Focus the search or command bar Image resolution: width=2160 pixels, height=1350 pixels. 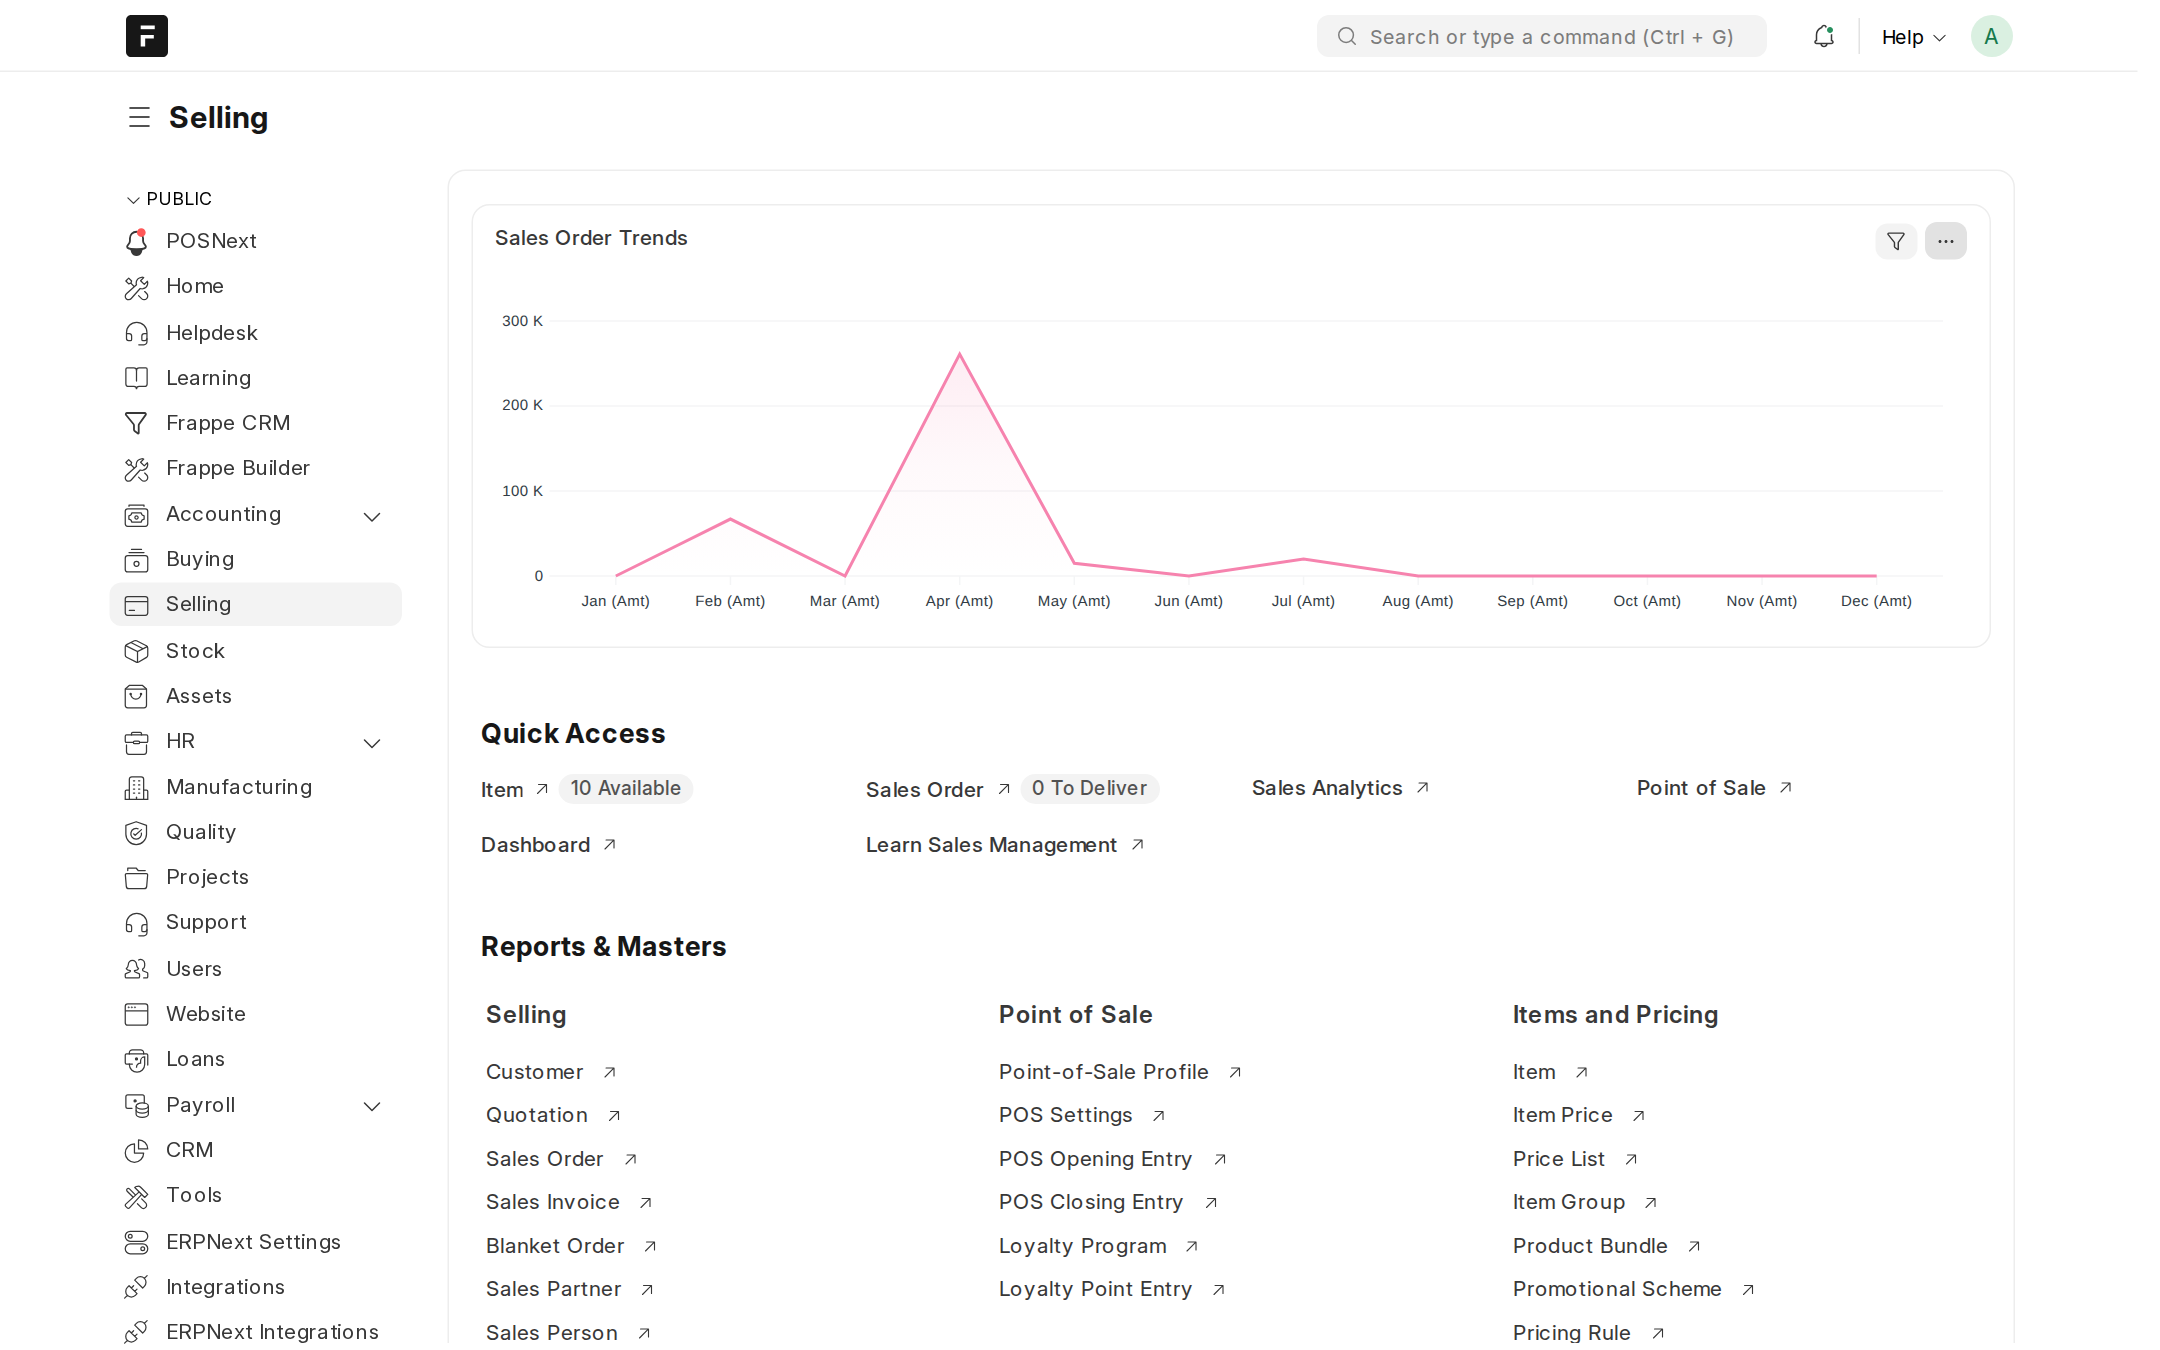(x=1541, y=37)
